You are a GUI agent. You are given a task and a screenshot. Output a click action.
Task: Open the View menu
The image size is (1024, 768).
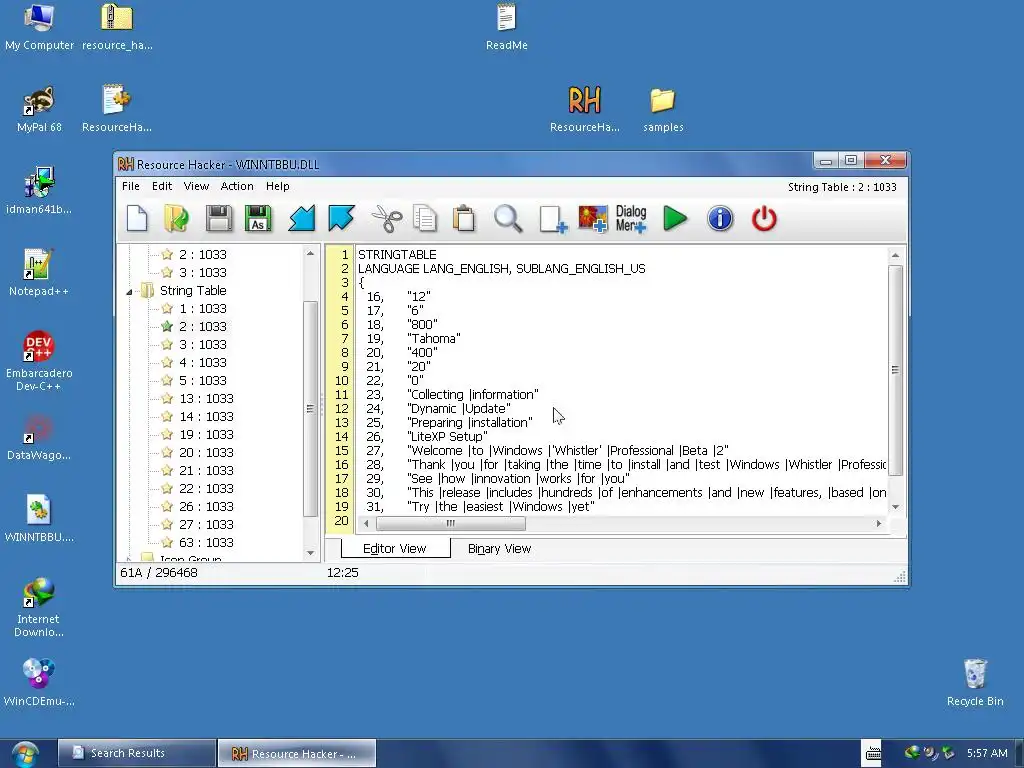click(x=196, y=186)
